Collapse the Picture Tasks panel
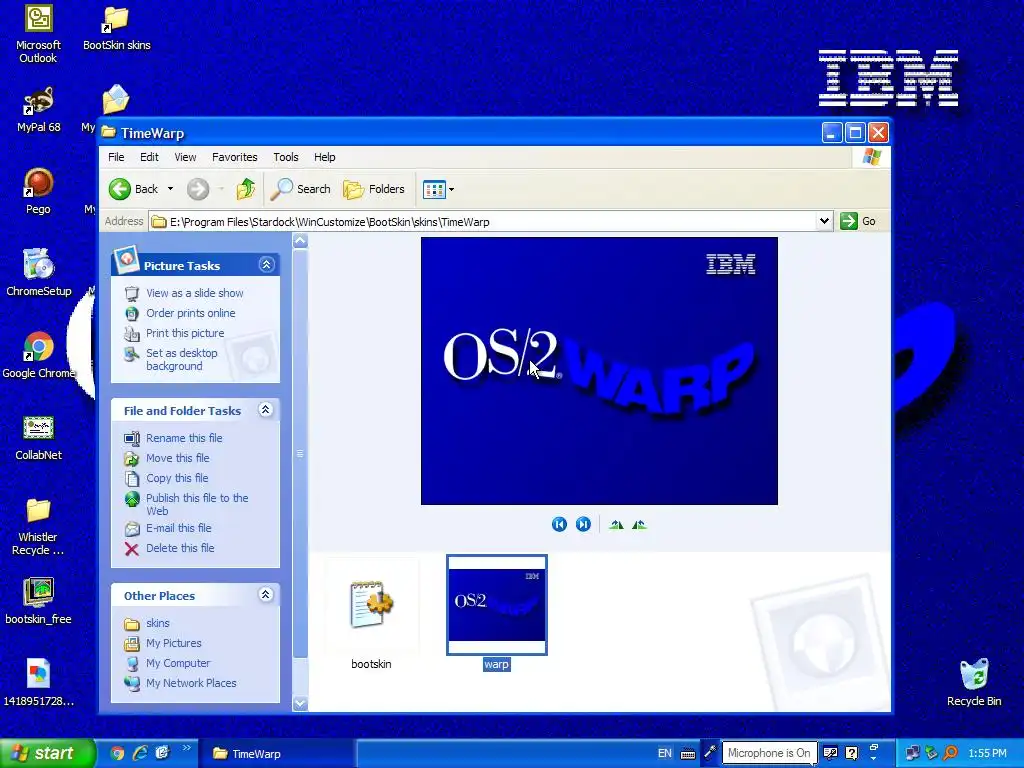Screen dimensions: 1024x768 pyautogui.click(x=266, y=264)
